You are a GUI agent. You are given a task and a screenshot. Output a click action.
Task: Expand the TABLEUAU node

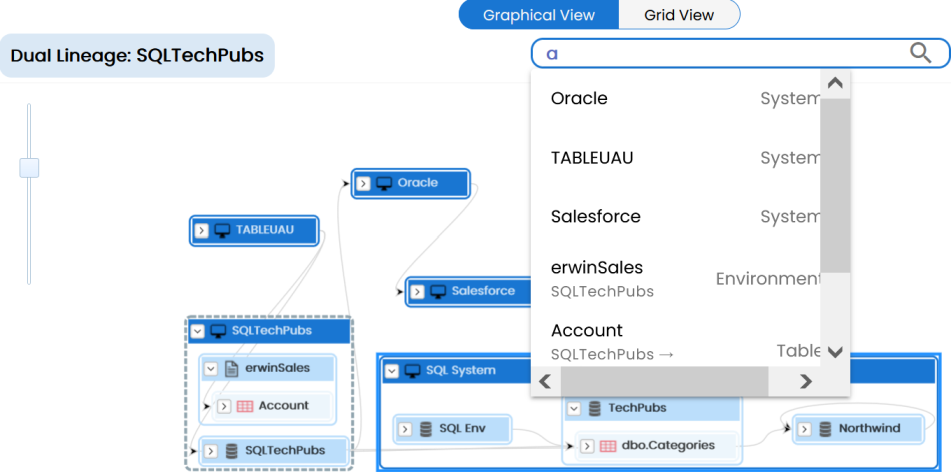point(201,231)
